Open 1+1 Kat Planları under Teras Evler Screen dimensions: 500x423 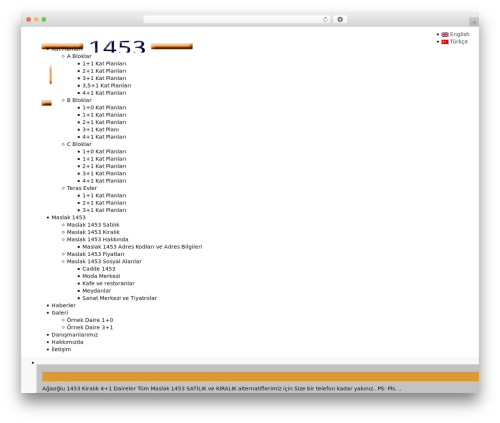pyautogui.click(x=104, y=196)
